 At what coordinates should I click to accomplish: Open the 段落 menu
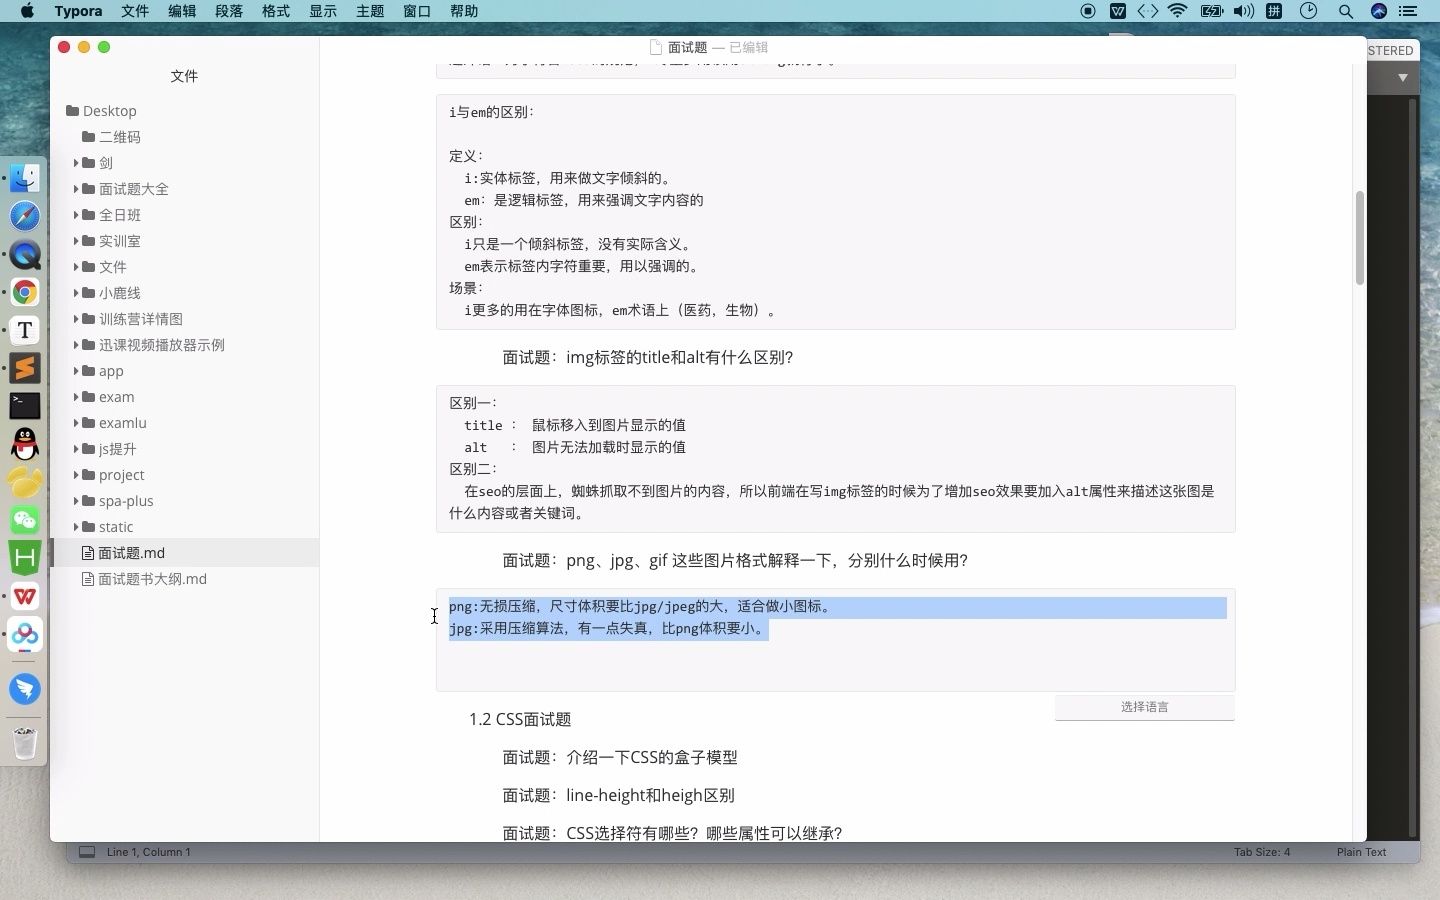pos(229,11)
